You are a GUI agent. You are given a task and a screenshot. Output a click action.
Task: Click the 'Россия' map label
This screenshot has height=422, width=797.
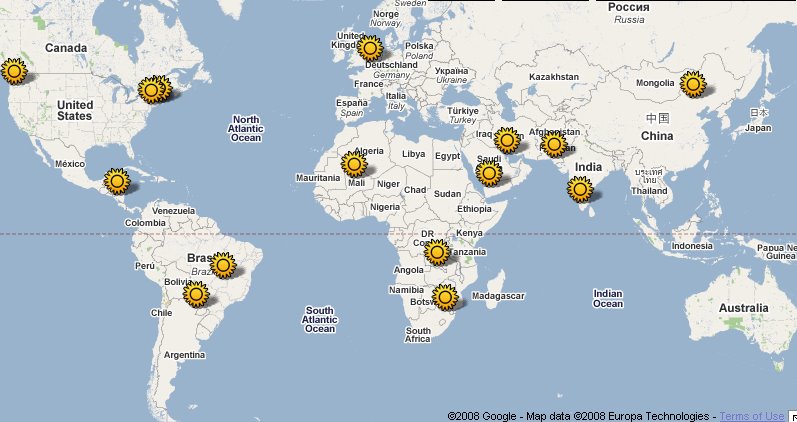629,8
